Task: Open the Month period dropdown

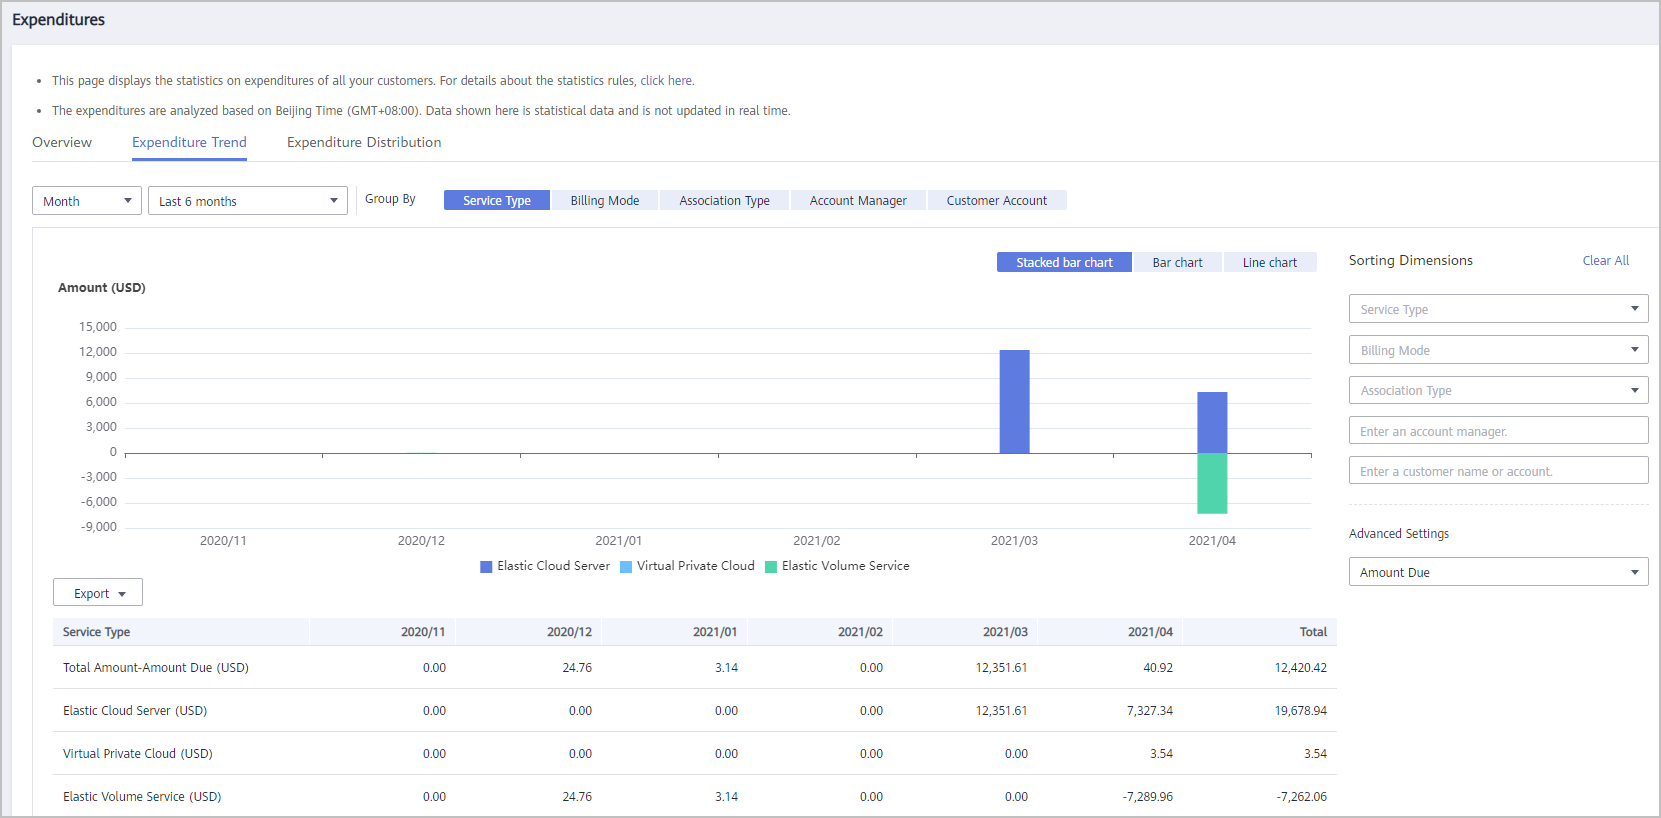Action: click(87, 201)
